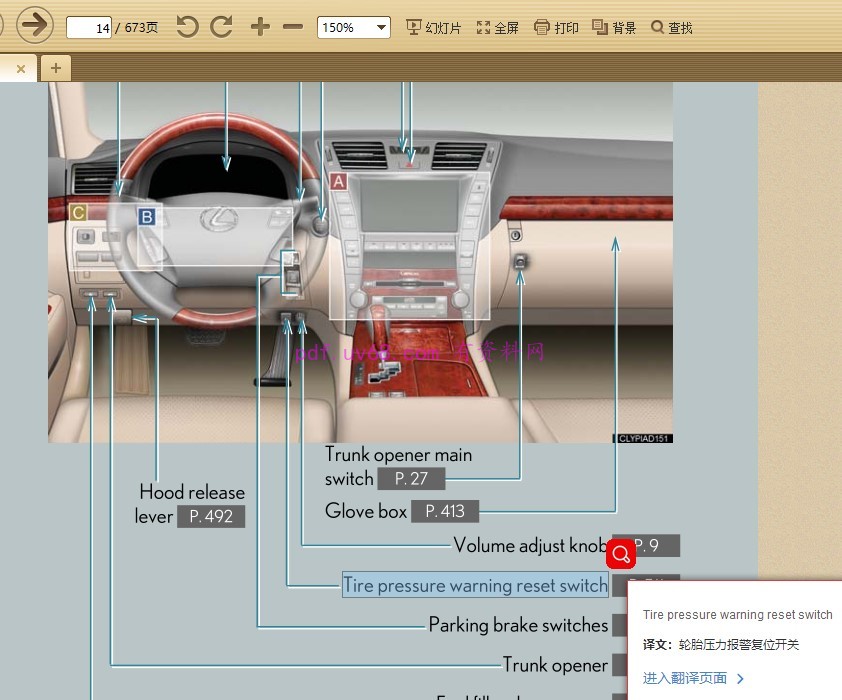Print the document (打印)
The image size is (842, 700).
coord(556,28)
